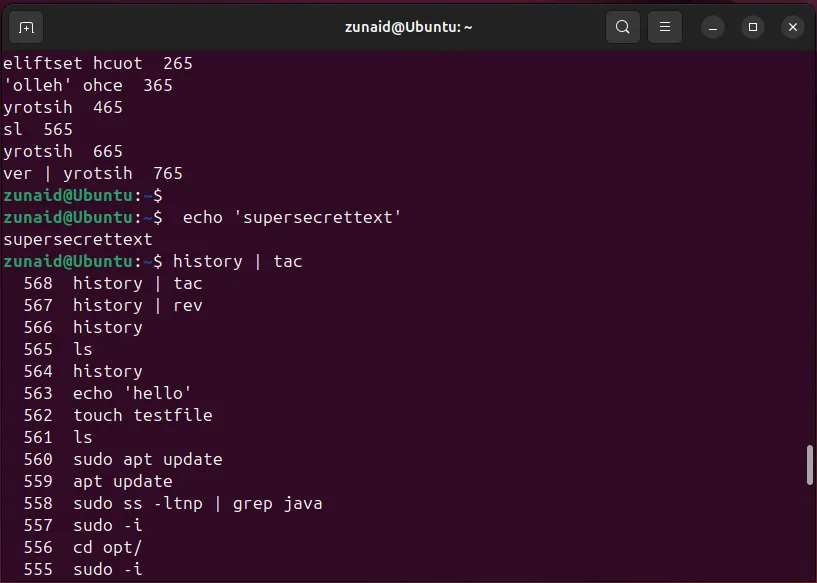Minimize the terminal window
This screenshot has width=817, height=583.
713,27
